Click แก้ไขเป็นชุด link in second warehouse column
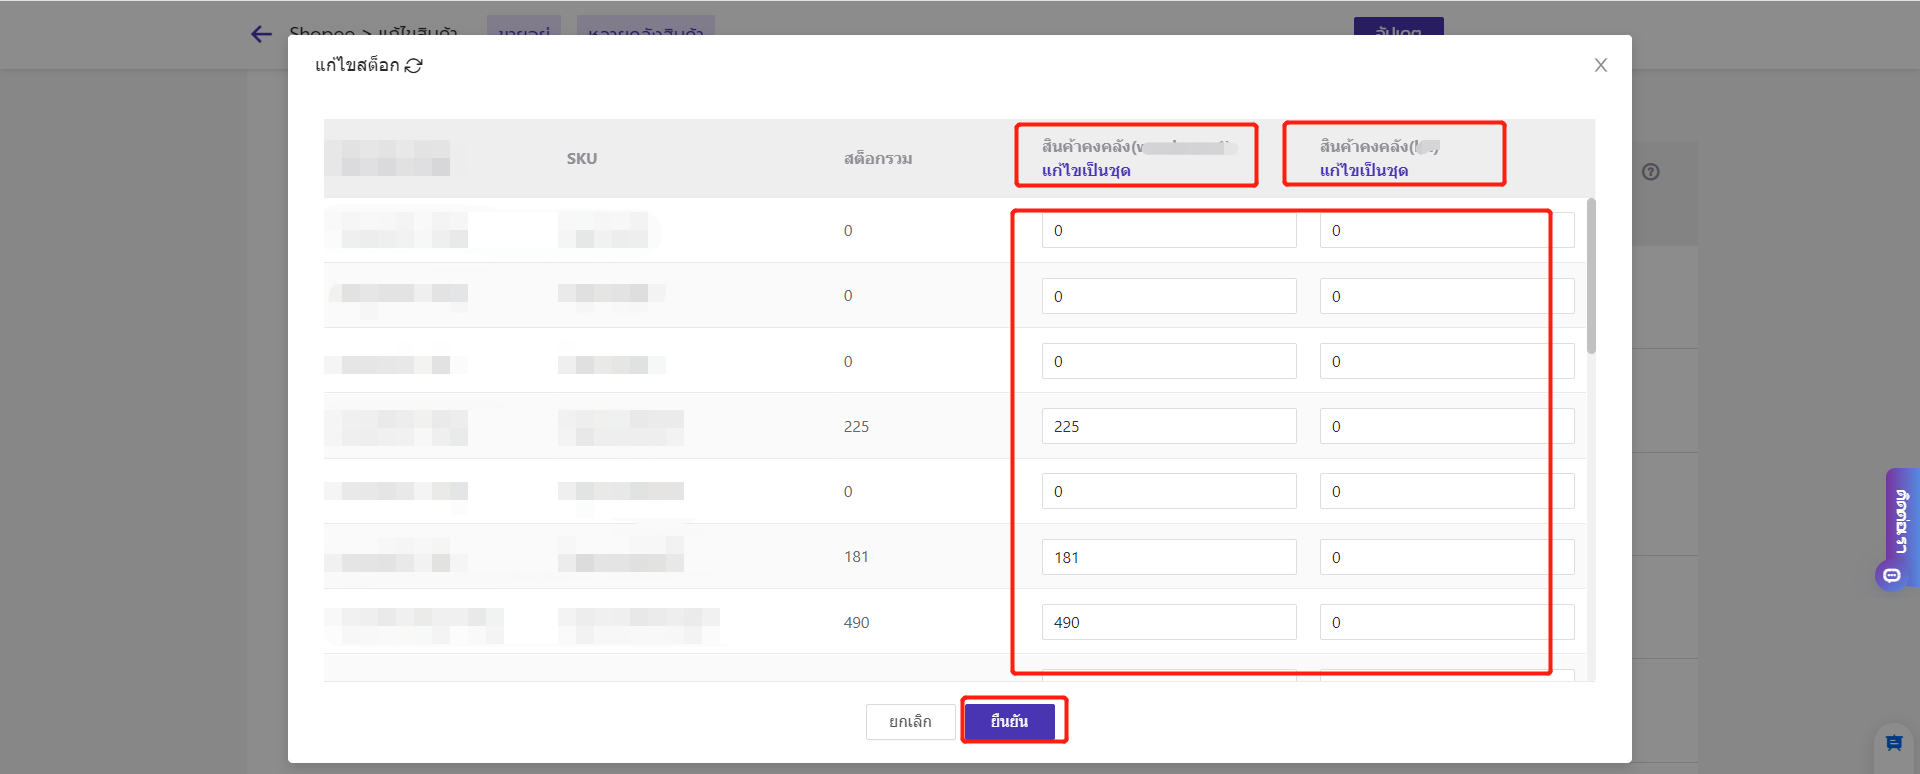 point(1364,171)
